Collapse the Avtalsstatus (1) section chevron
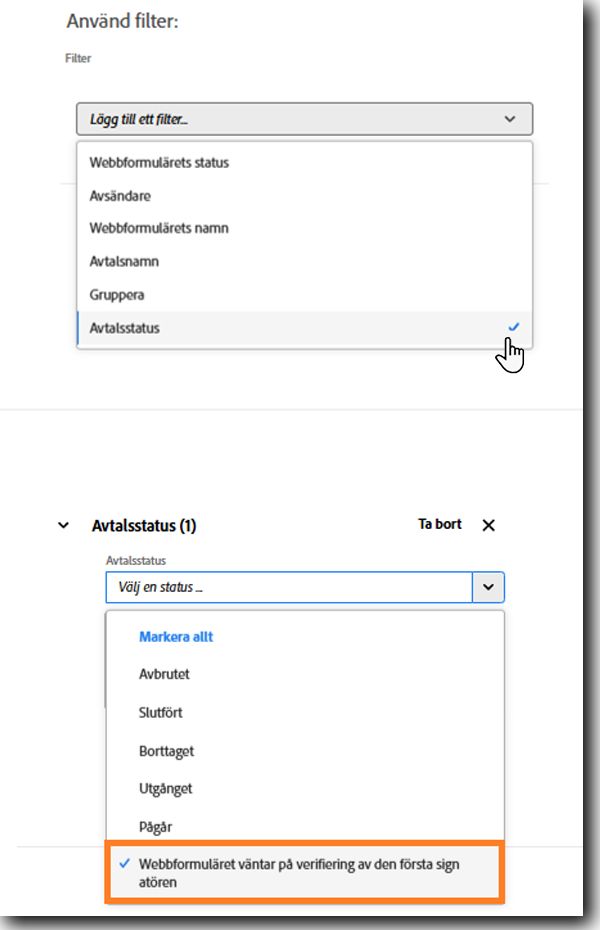 pos(64,525)
